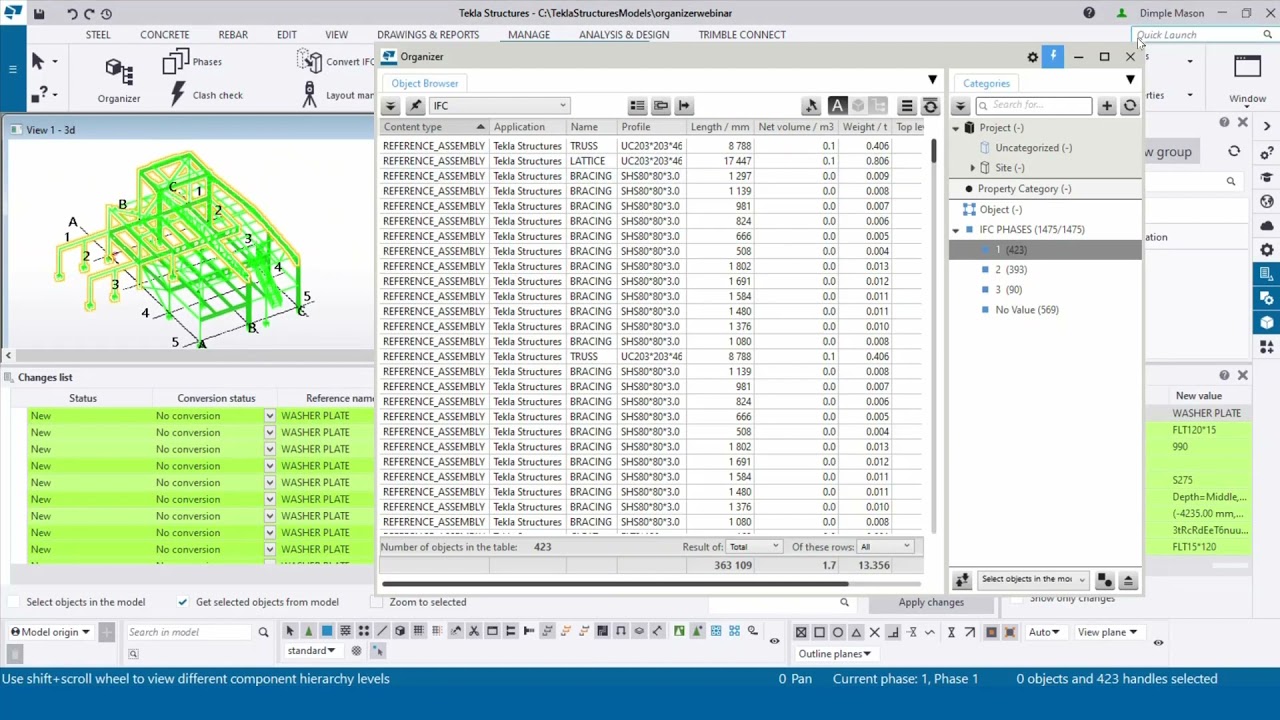The width and height of the screenshot is (1280, 720).
Task: Uncheck Get selected objects from model
Action: pyautogui.click(x=182, y=602)
